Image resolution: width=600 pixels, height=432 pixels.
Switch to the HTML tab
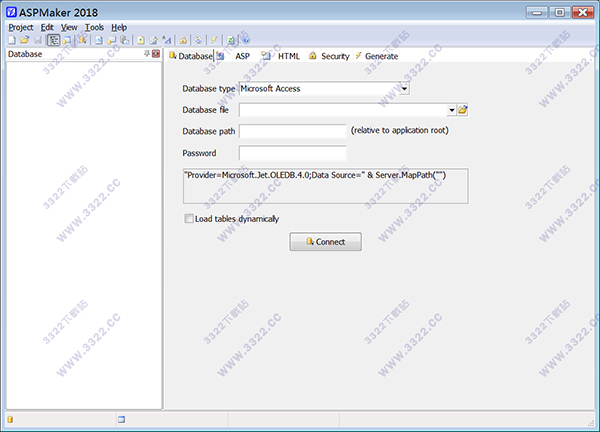click(281, 56)
